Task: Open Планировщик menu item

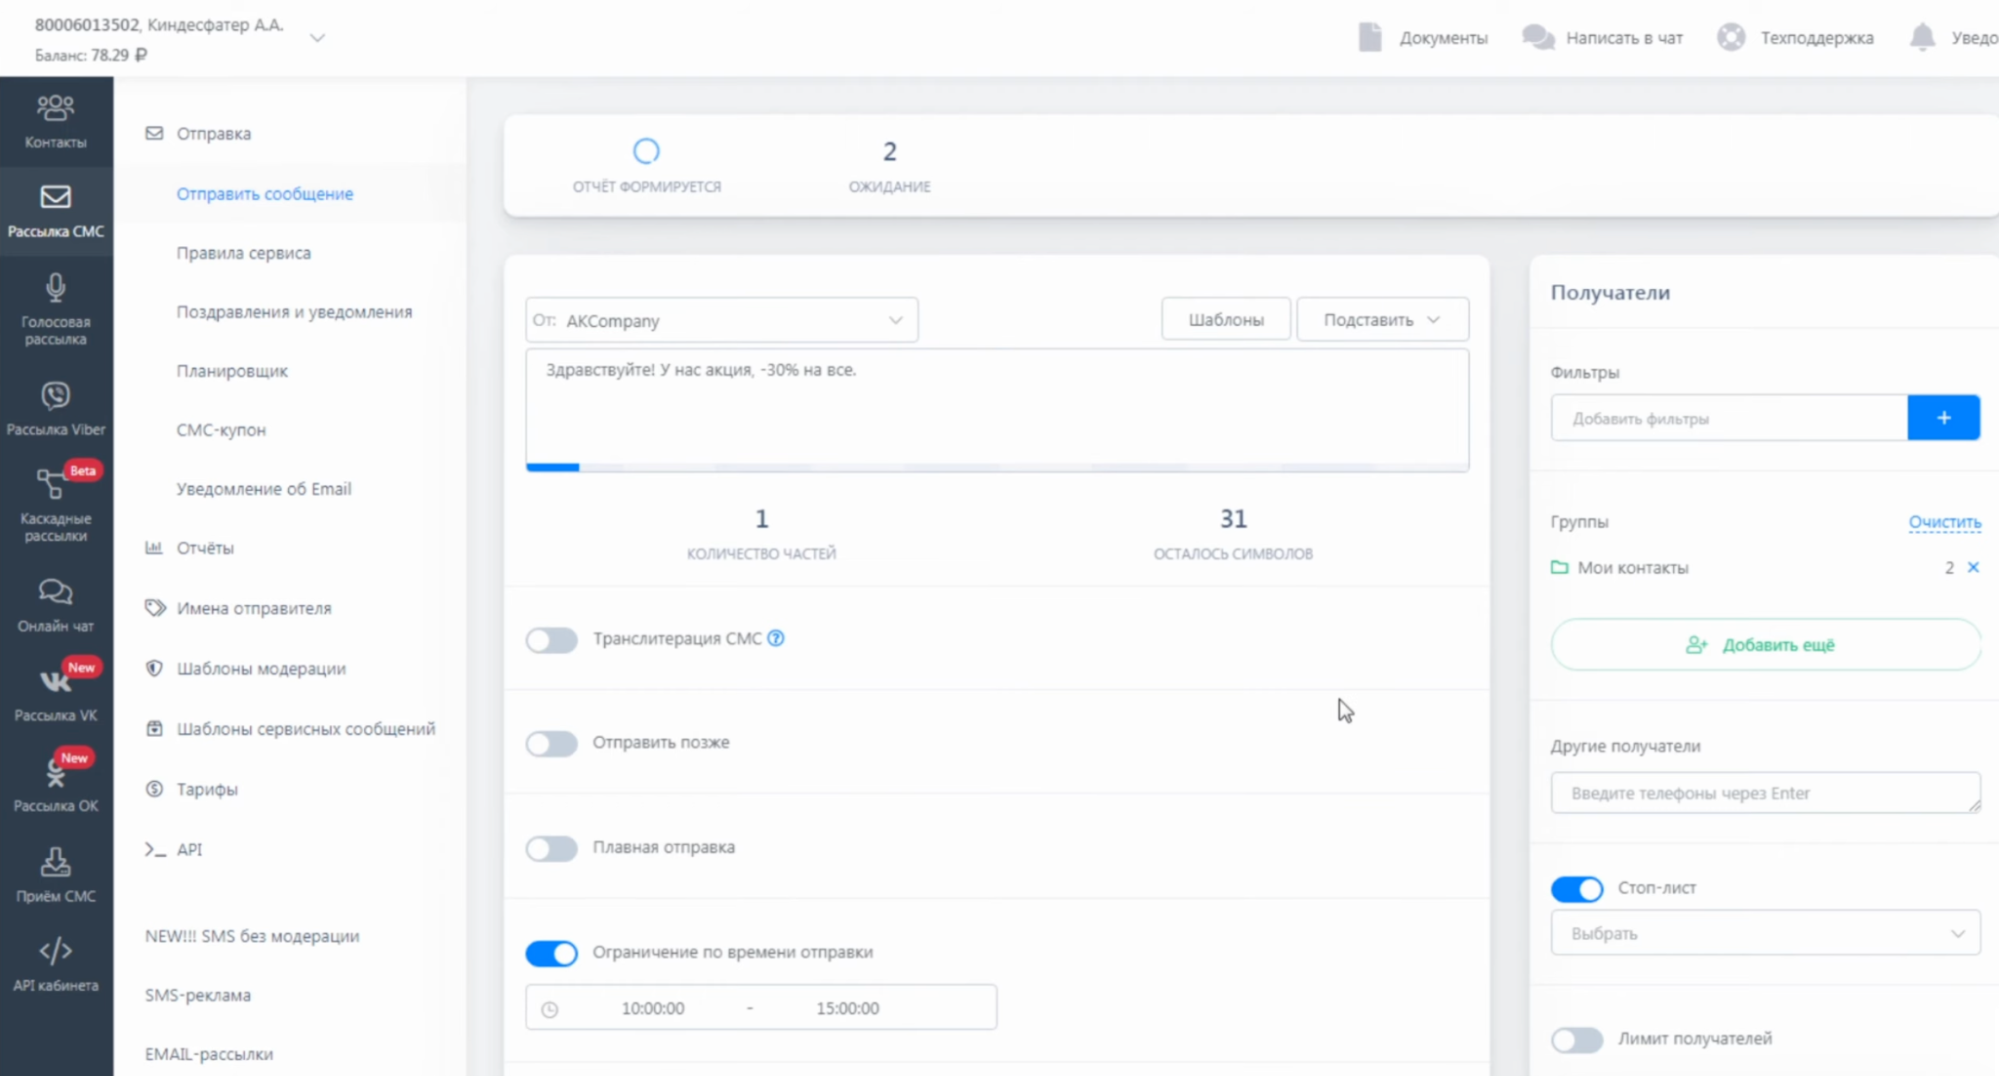Action: click(232, 371)
